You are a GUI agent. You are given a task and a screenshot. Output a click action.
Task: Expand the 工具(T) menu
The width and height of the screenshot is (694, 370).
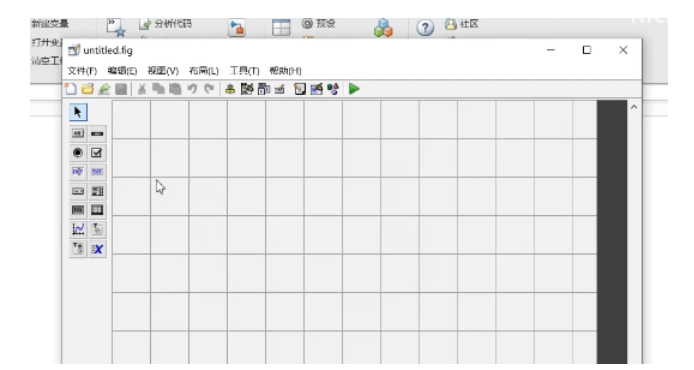tap(244, 71)
